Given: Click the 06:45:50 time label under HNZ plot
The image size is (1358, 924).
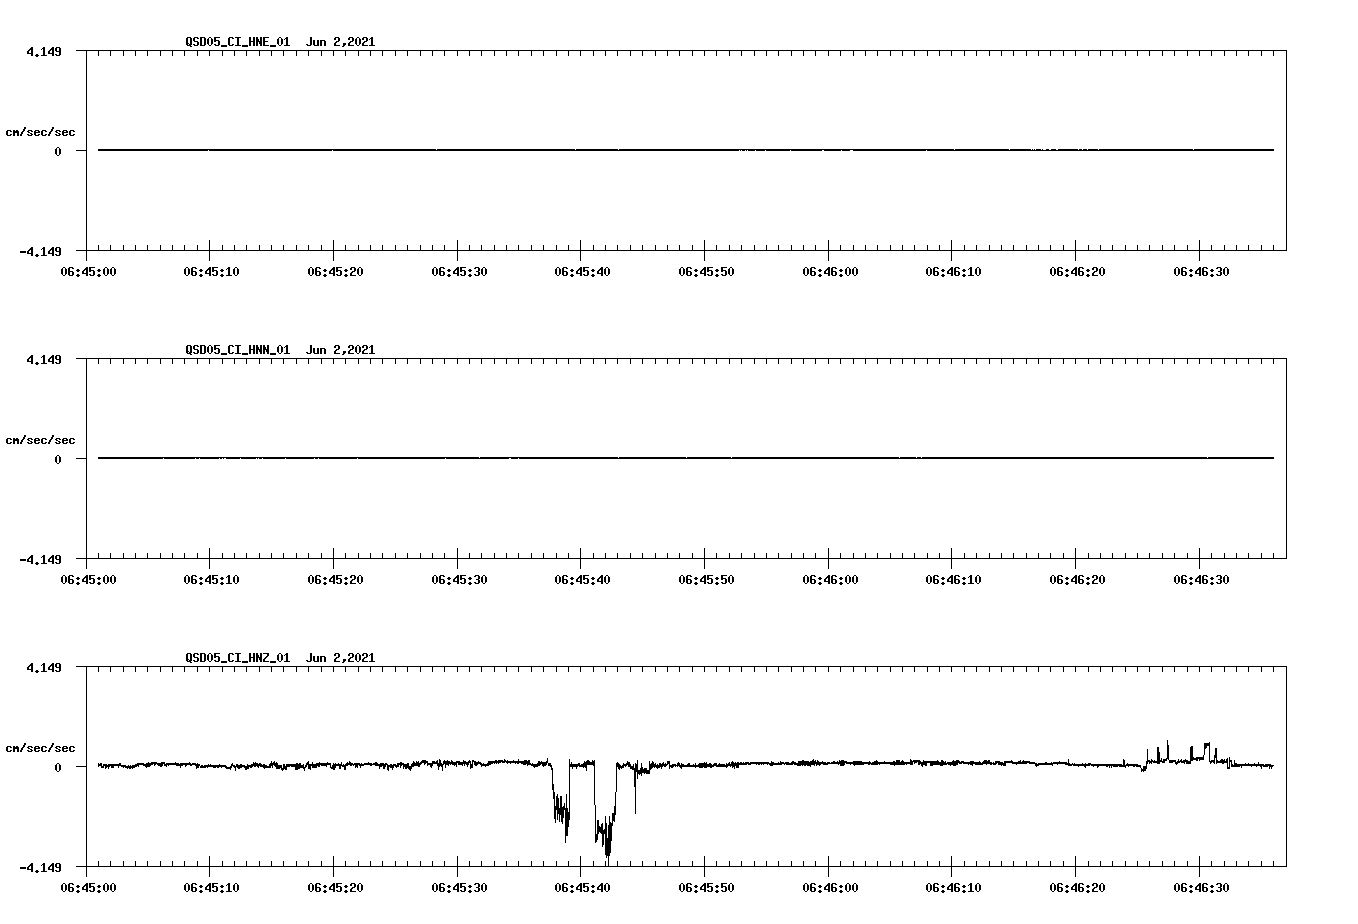Looking at the screenshot, I should point(706,888).
